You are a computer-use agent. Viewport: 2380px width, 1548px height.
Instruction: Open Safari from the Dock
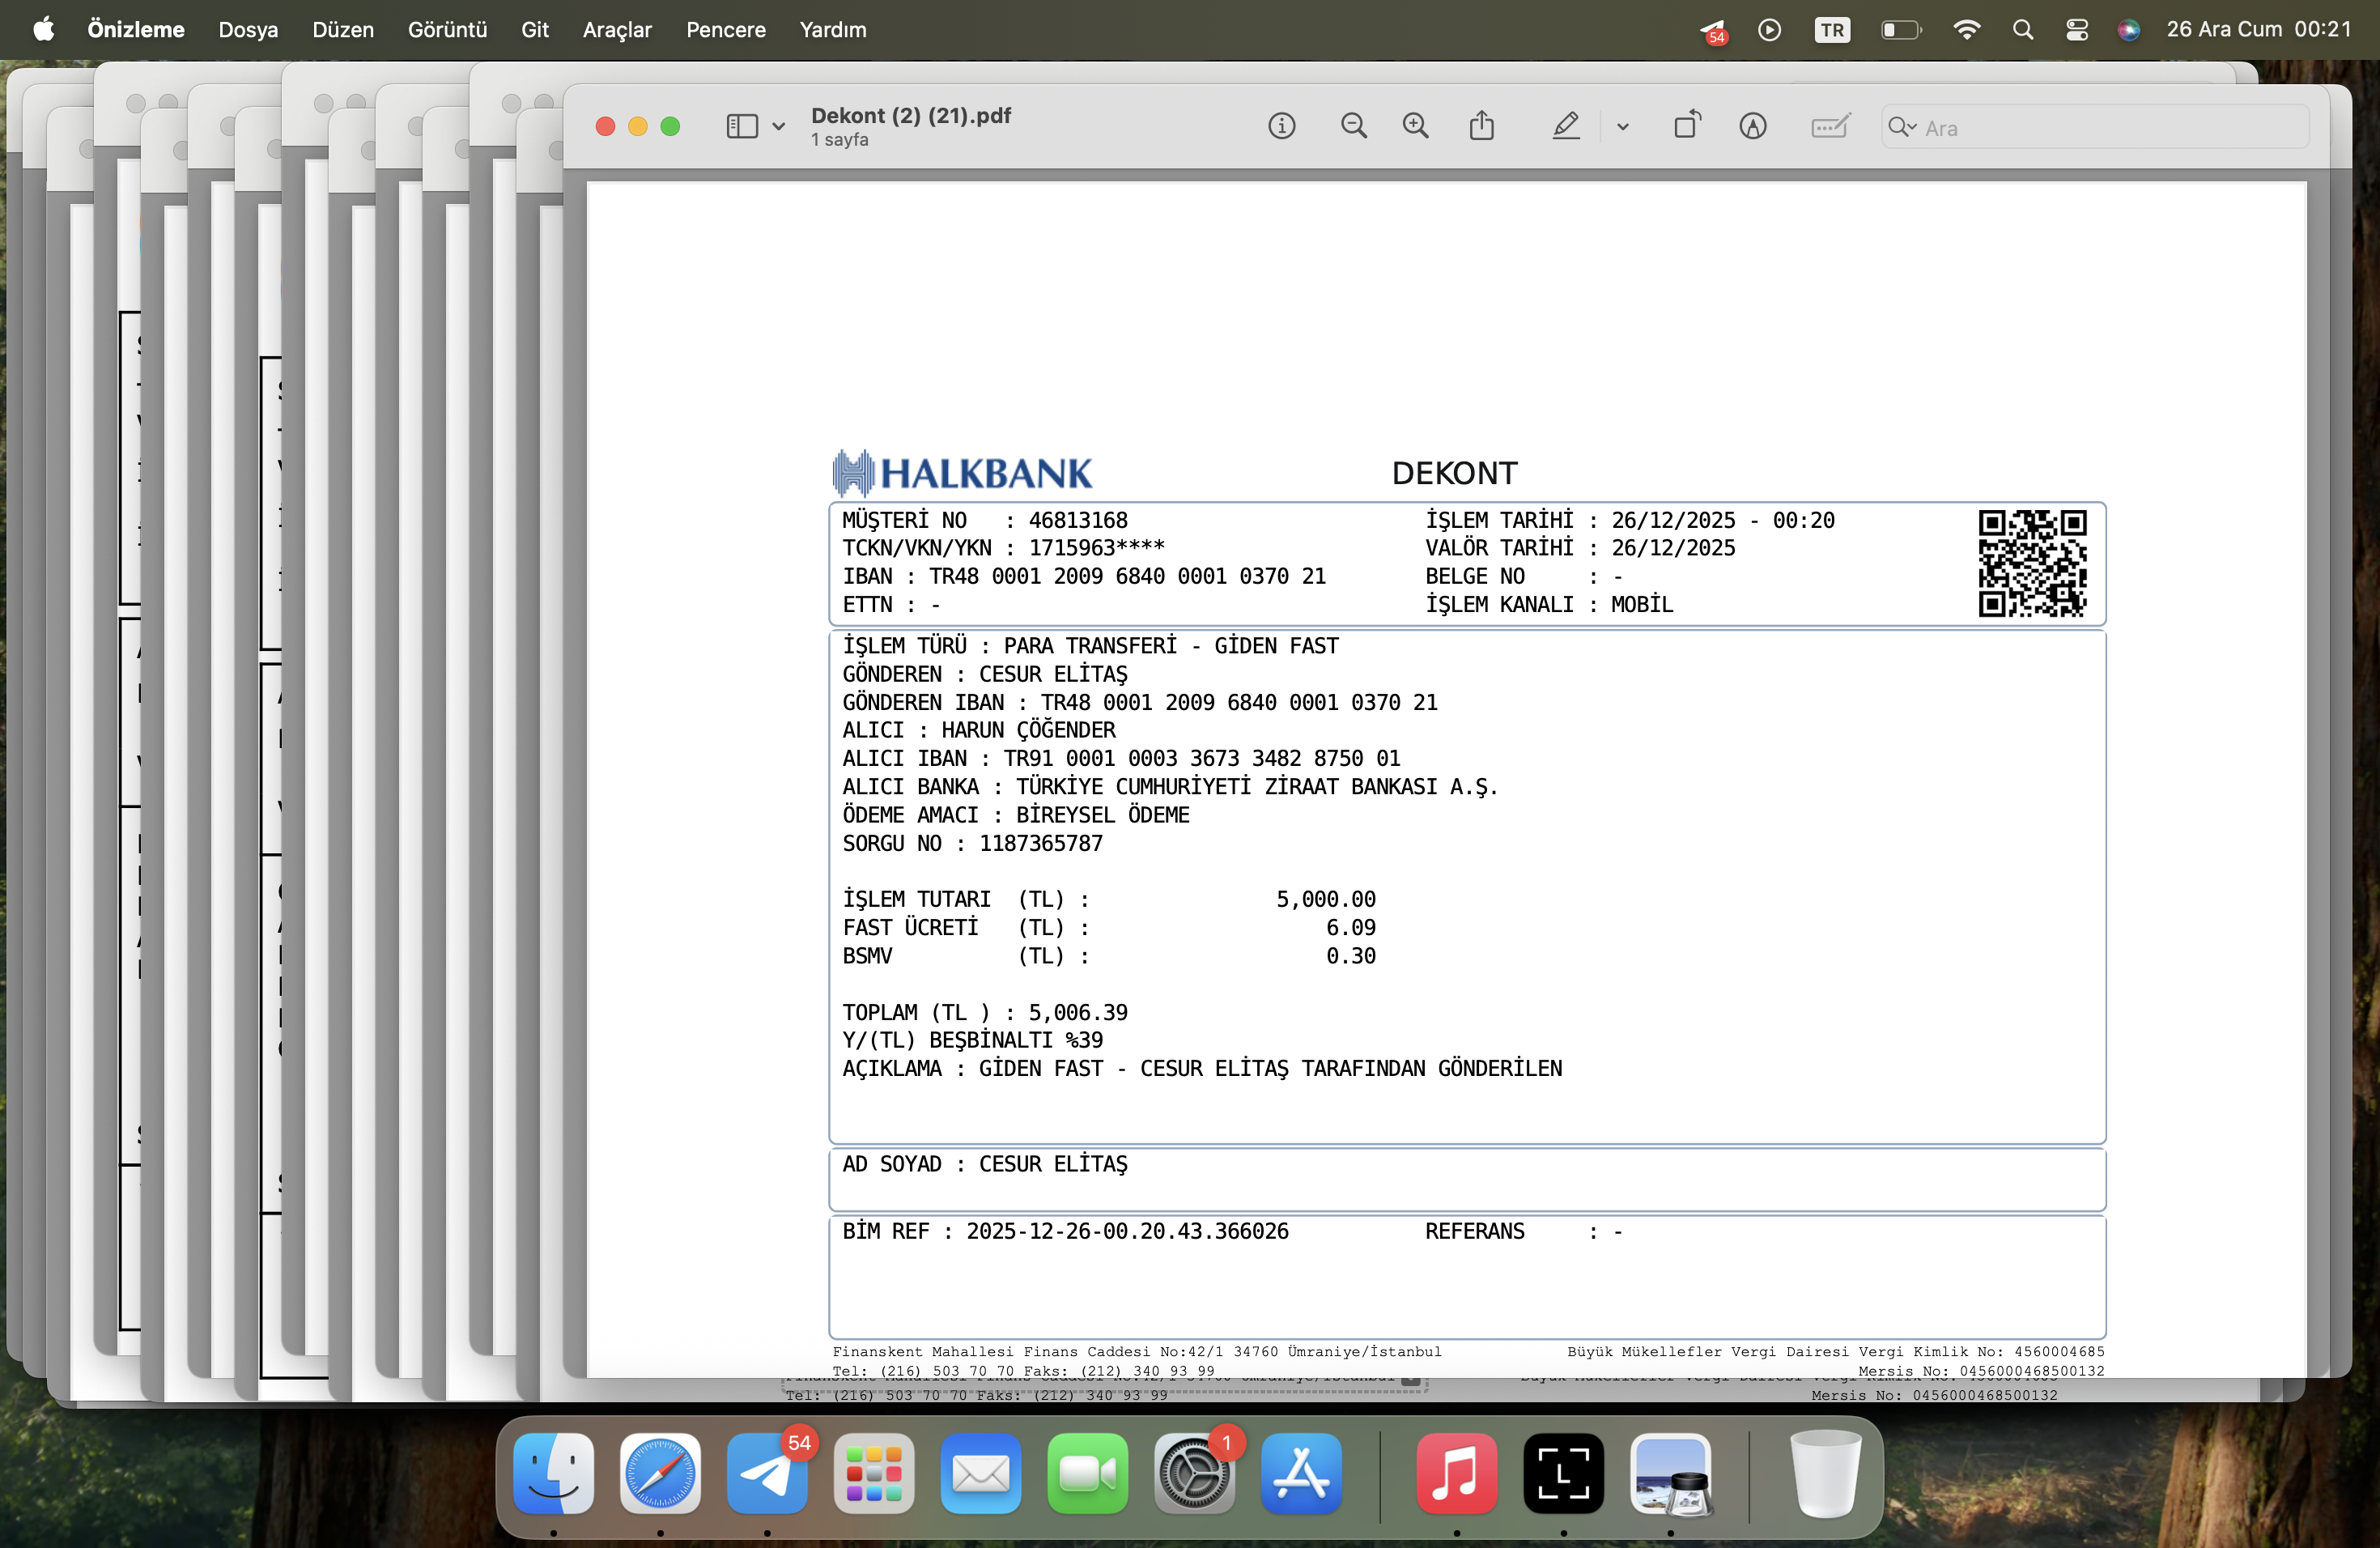pos(660,1473)
